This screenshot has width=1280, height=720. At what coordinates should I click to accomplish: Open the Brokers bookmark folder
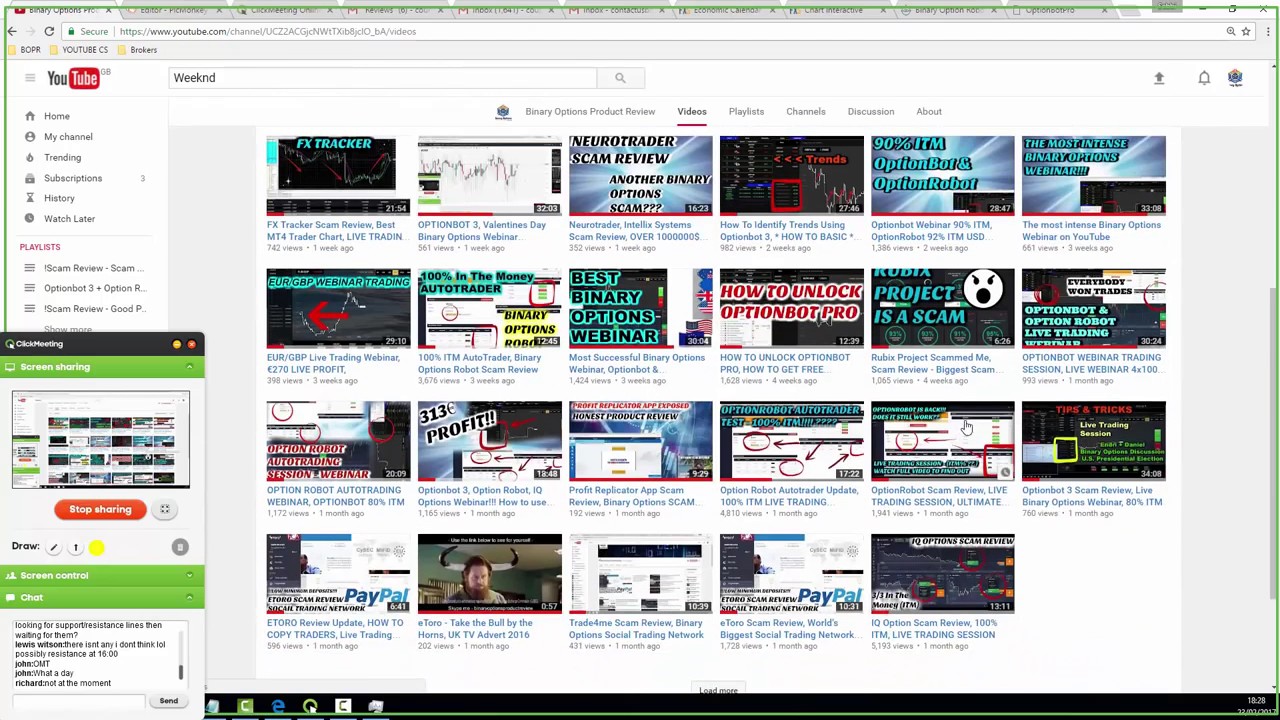pos(137,50)
